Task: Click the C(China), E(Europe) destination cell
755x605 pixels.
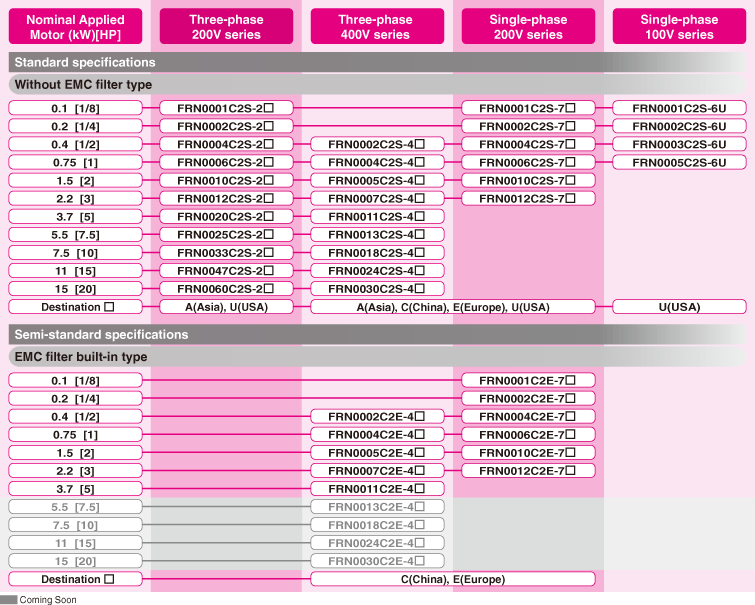Action: pos(453,579)
